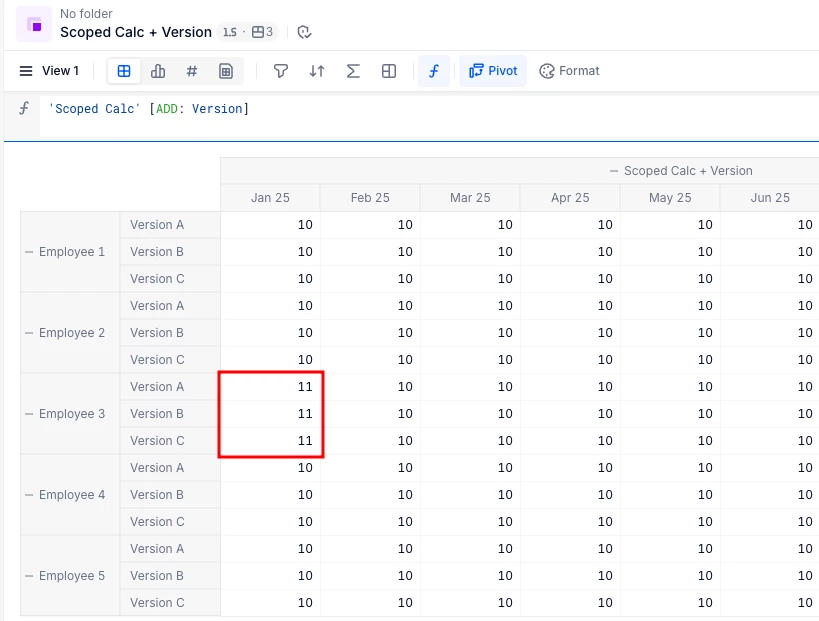Select the May 25 column header
819x621 pixels.
(x=670, y=198)
